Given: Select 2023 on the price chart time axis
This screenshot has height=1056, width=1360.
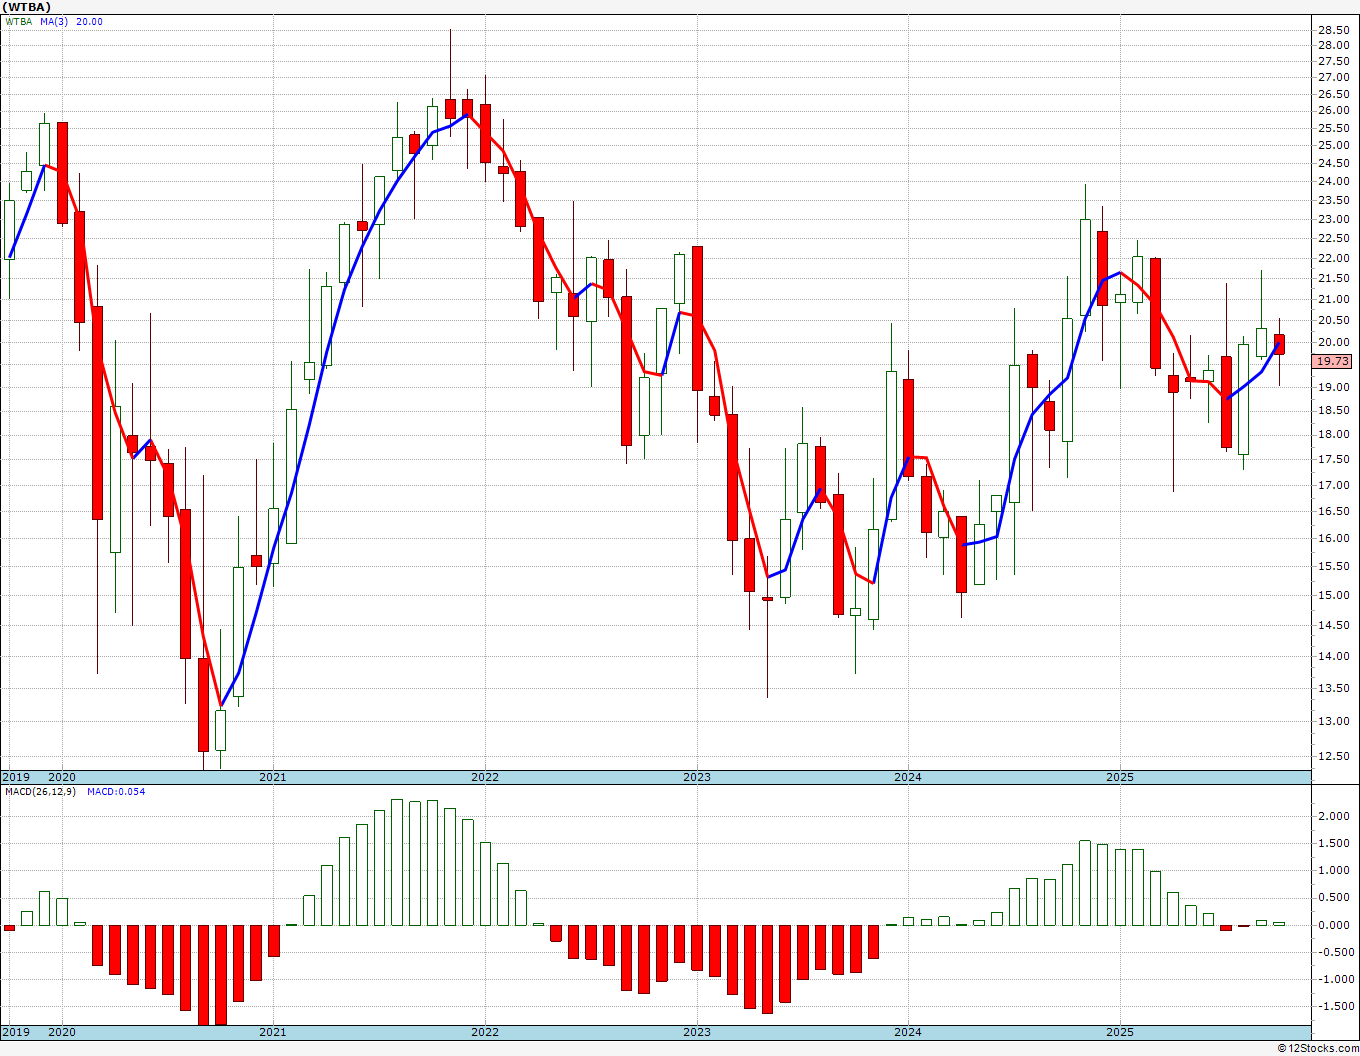Looking at the screenshot, I should coord(697,777).
